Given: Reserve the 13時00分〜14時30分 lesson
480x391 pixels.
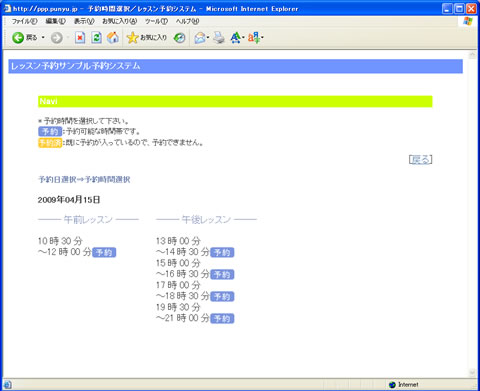Looking at the screenshot, I should pyautogui.click(x=222, y=252).
